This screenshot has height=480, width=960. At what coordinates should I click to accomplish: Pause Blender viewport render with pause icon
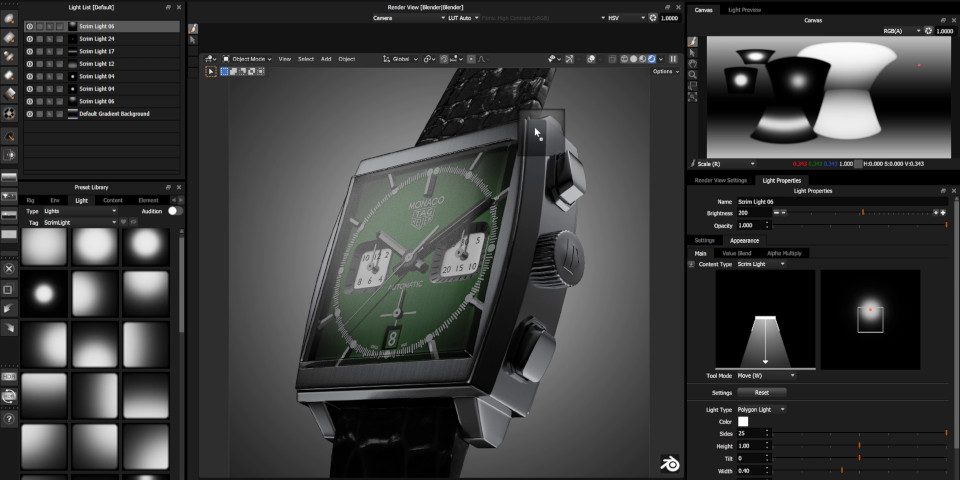[673, 59]
